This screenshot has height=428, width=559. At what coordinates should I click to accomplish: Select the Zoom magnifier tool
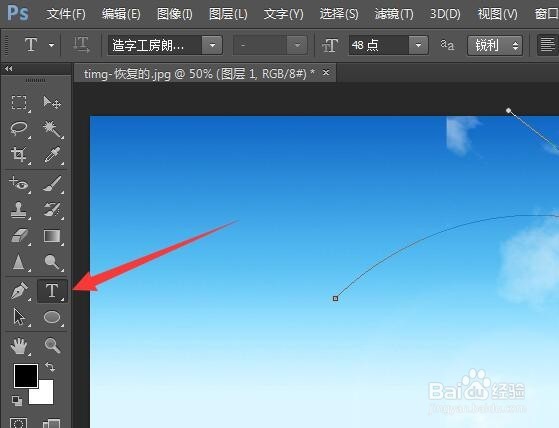click(x=52, y=346)
